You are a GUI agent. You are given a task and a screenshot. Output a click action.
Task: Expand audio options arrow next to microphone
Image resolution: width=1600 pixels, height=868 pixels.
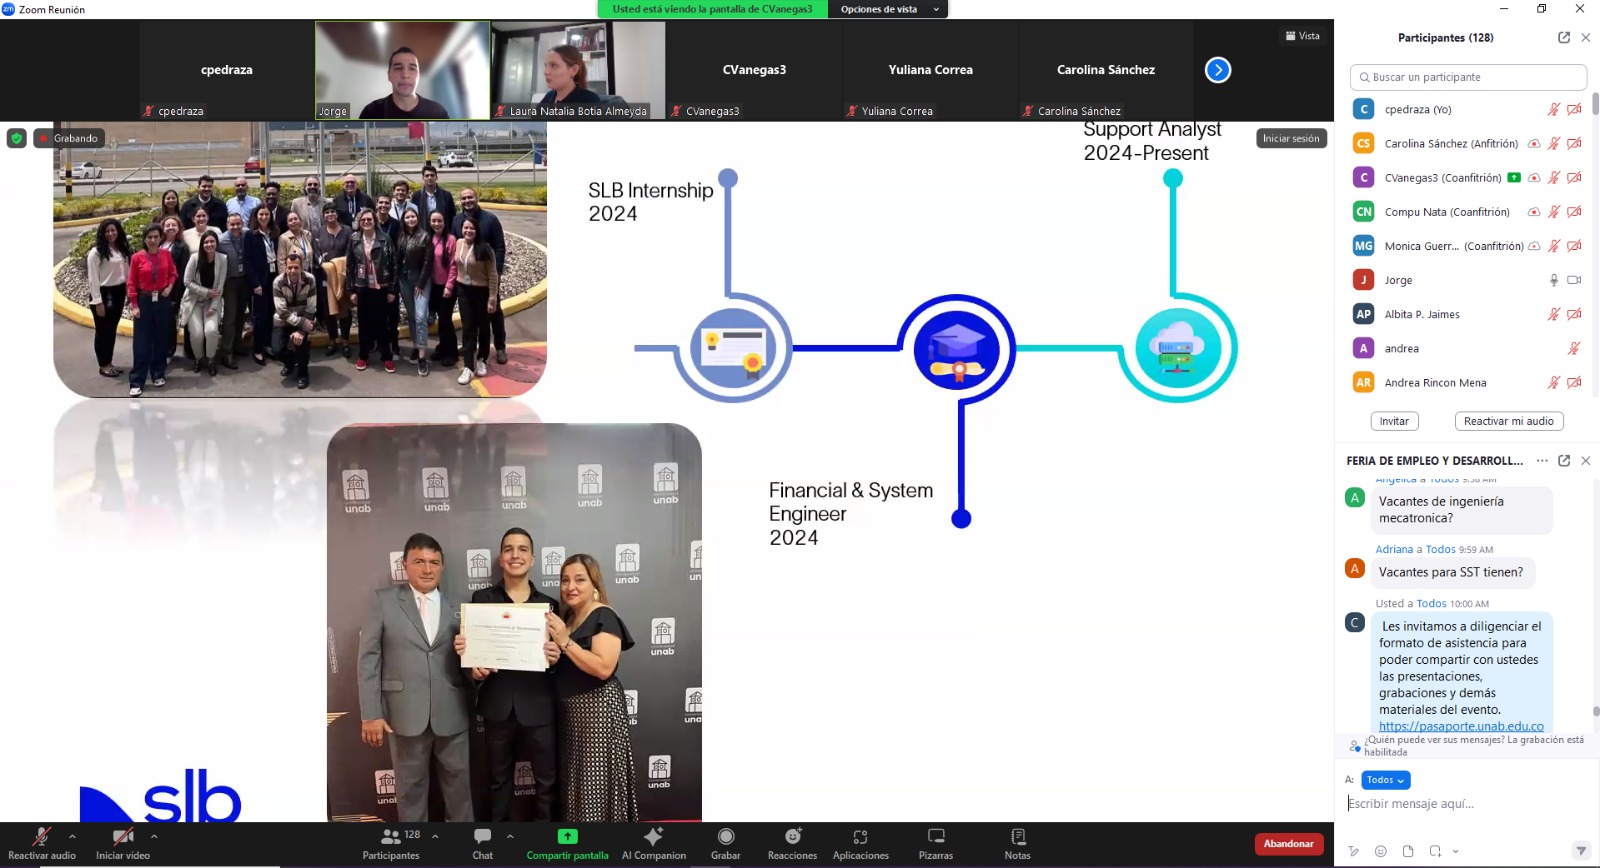click(72, 836)
